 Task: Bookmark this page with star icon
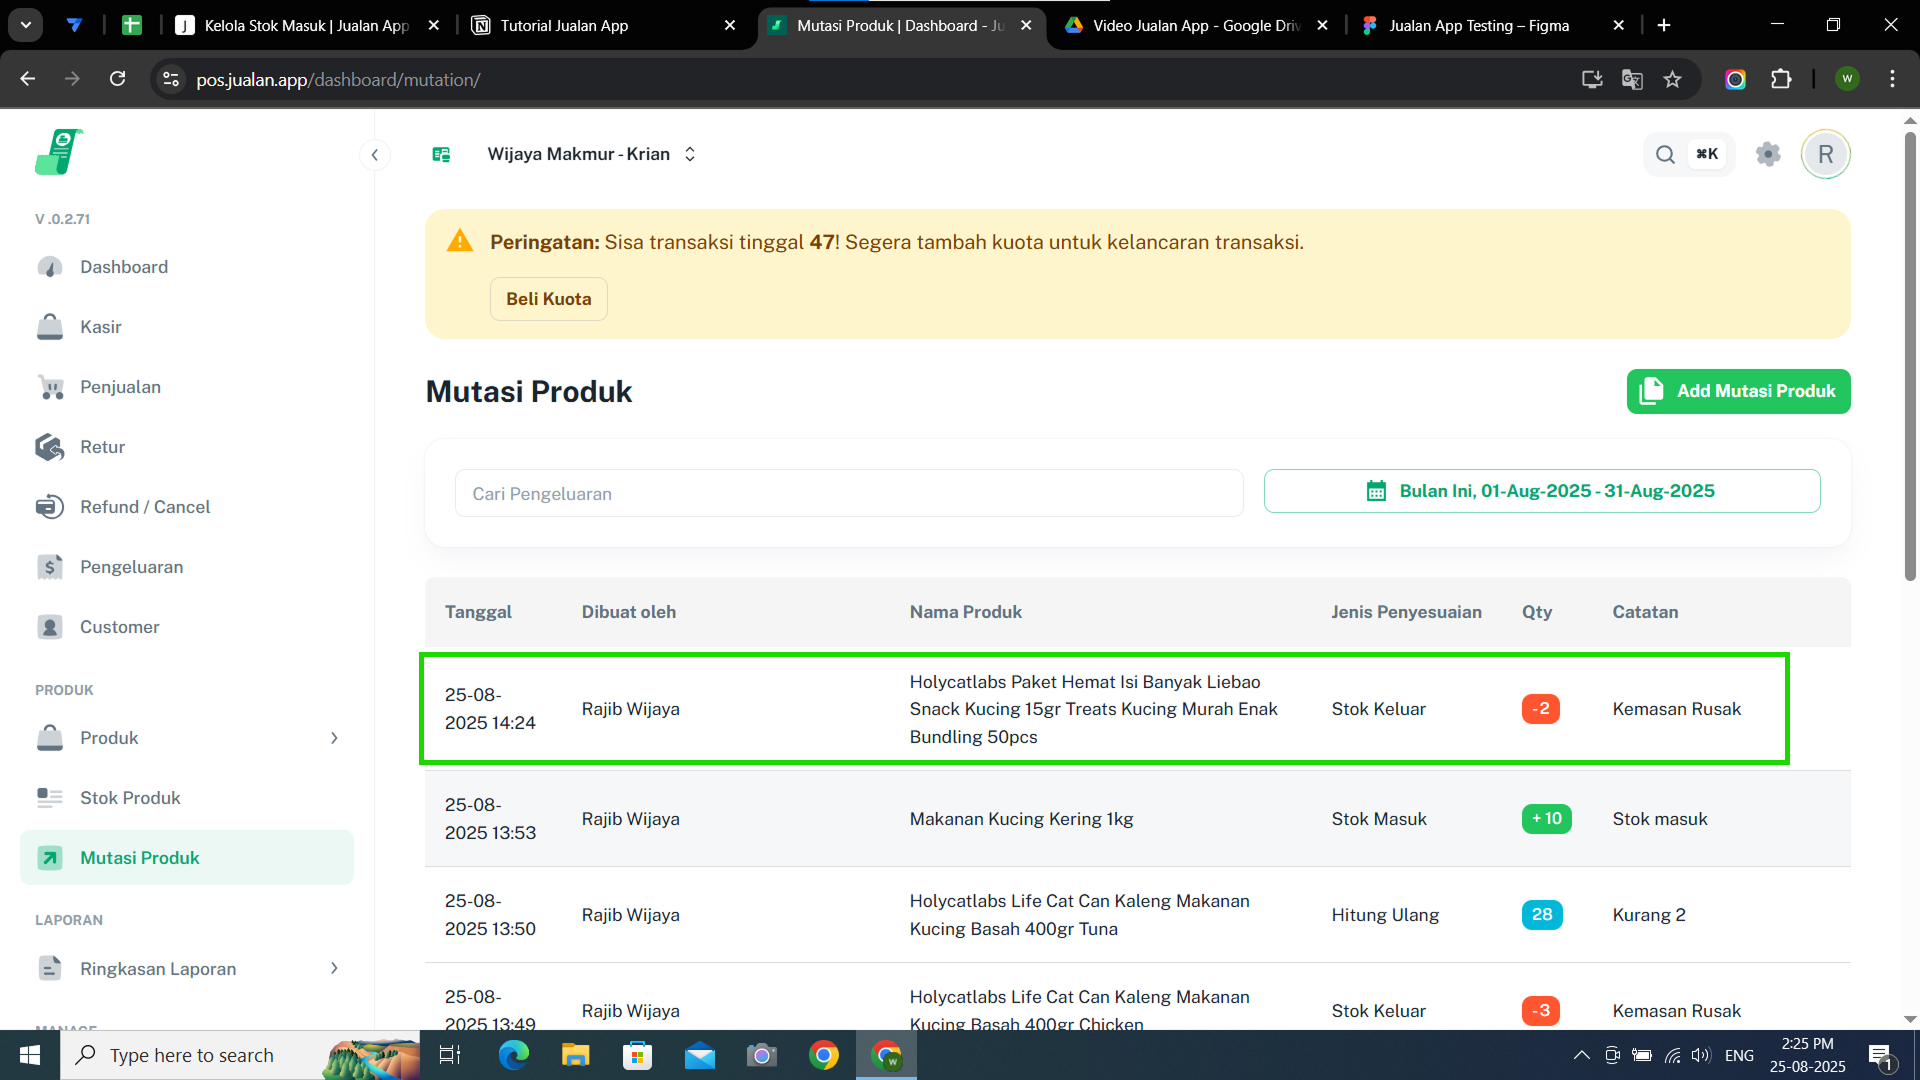[1672, 80]
